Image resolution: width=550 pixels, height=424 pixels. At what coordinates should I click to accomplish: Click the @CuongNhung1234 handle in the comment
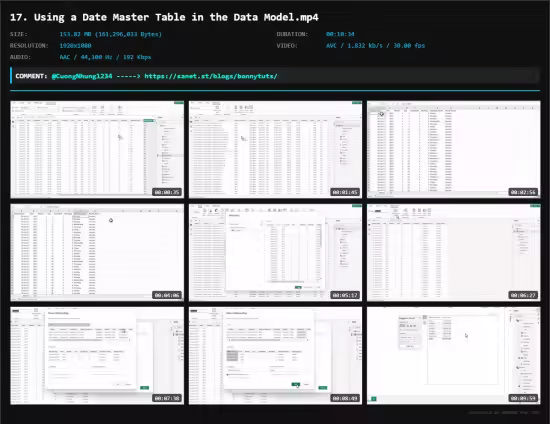(x=82, y=76)
